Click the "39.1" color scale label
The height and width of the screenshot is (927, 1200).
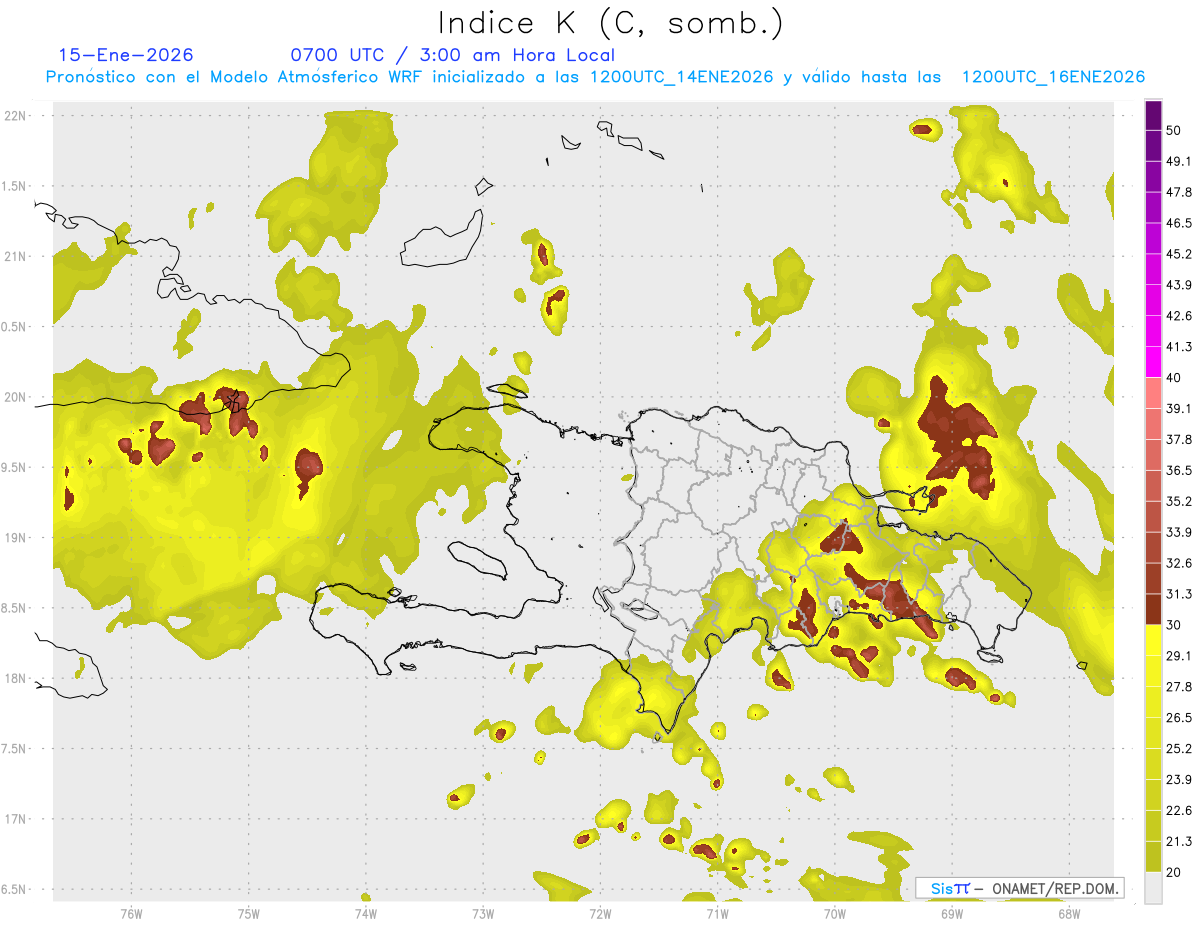[x=1179, y=408]
